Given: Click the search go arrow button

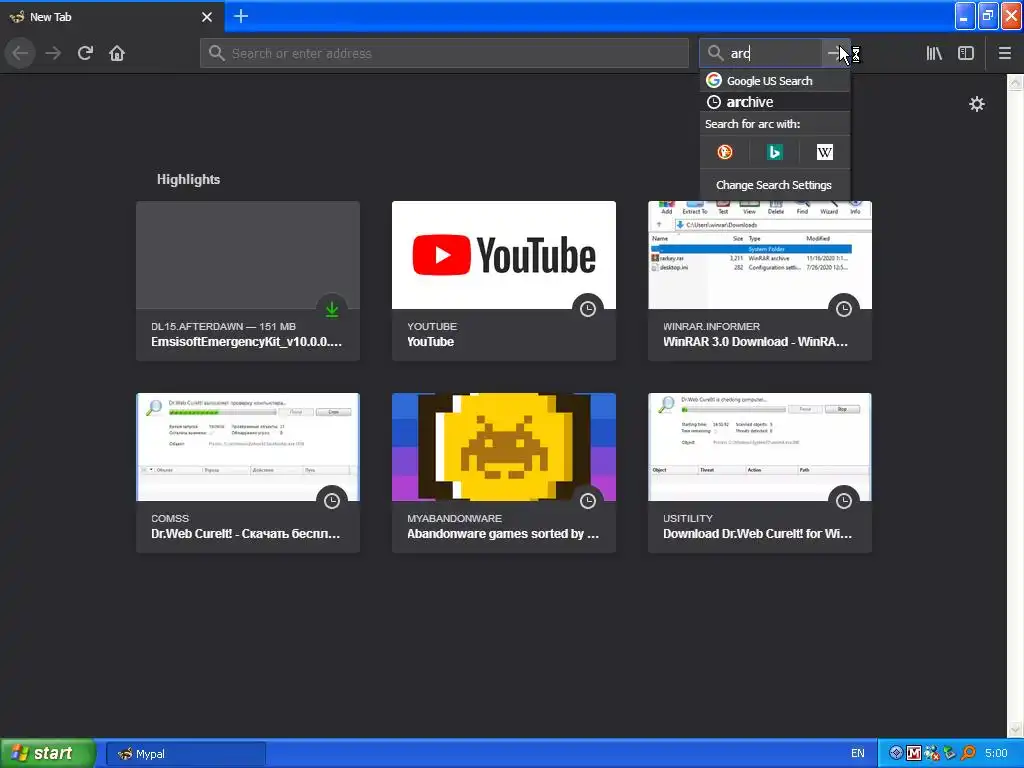Looking at the screenshot, I should 835,53.
